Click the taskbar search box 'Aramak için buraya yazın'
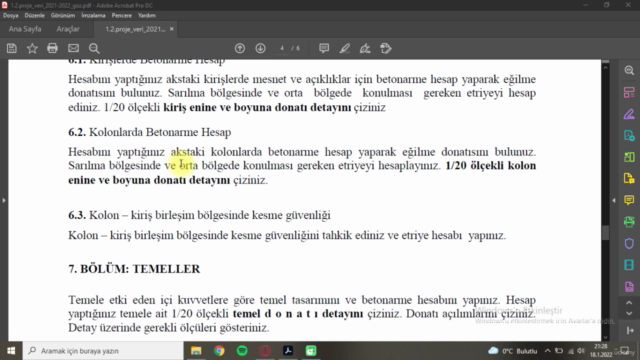The image size is (640, 360). pyautogui.click(x=103, y=351)
